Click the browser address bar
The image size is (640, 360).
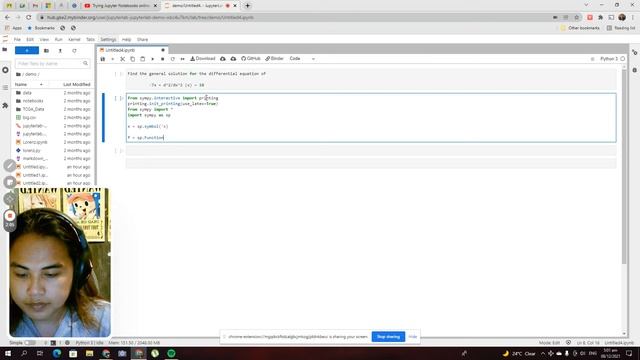point(294,18)
